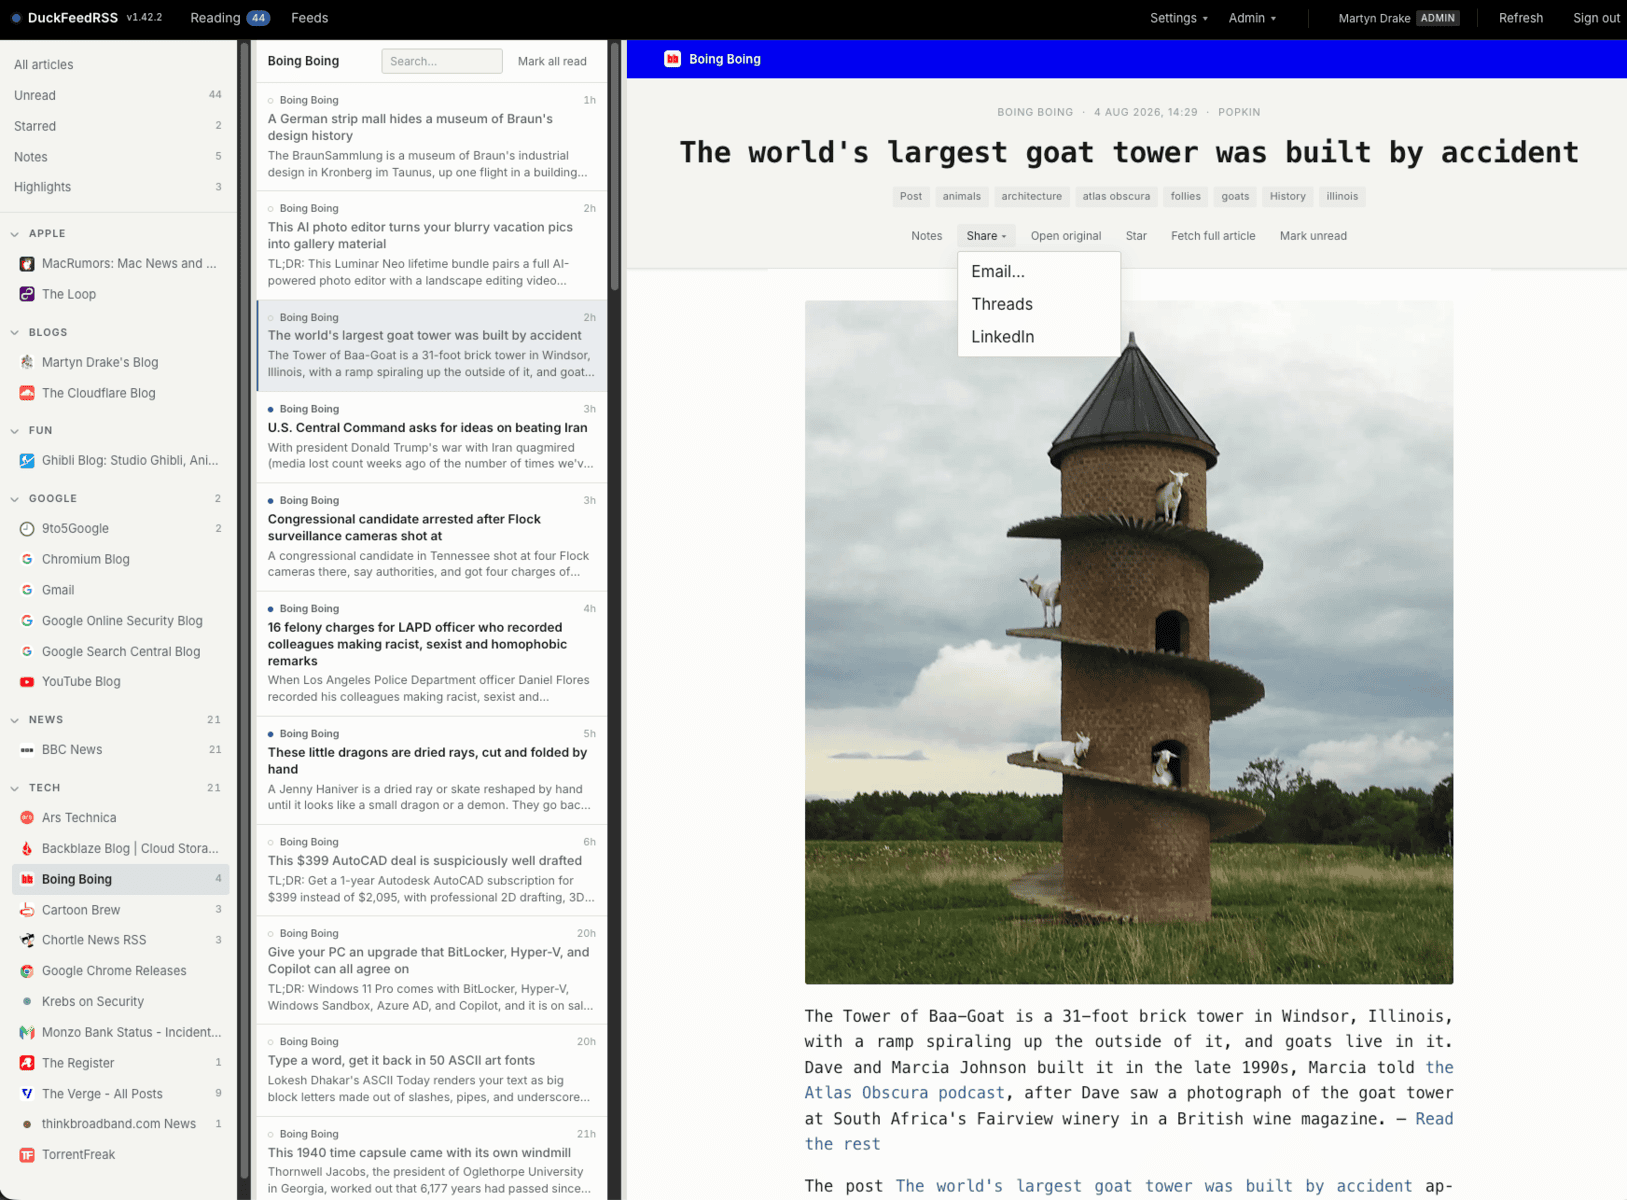Click the Refresh button
The width and height of the screenshot is (1627, 1200).
coord(1520,18)
